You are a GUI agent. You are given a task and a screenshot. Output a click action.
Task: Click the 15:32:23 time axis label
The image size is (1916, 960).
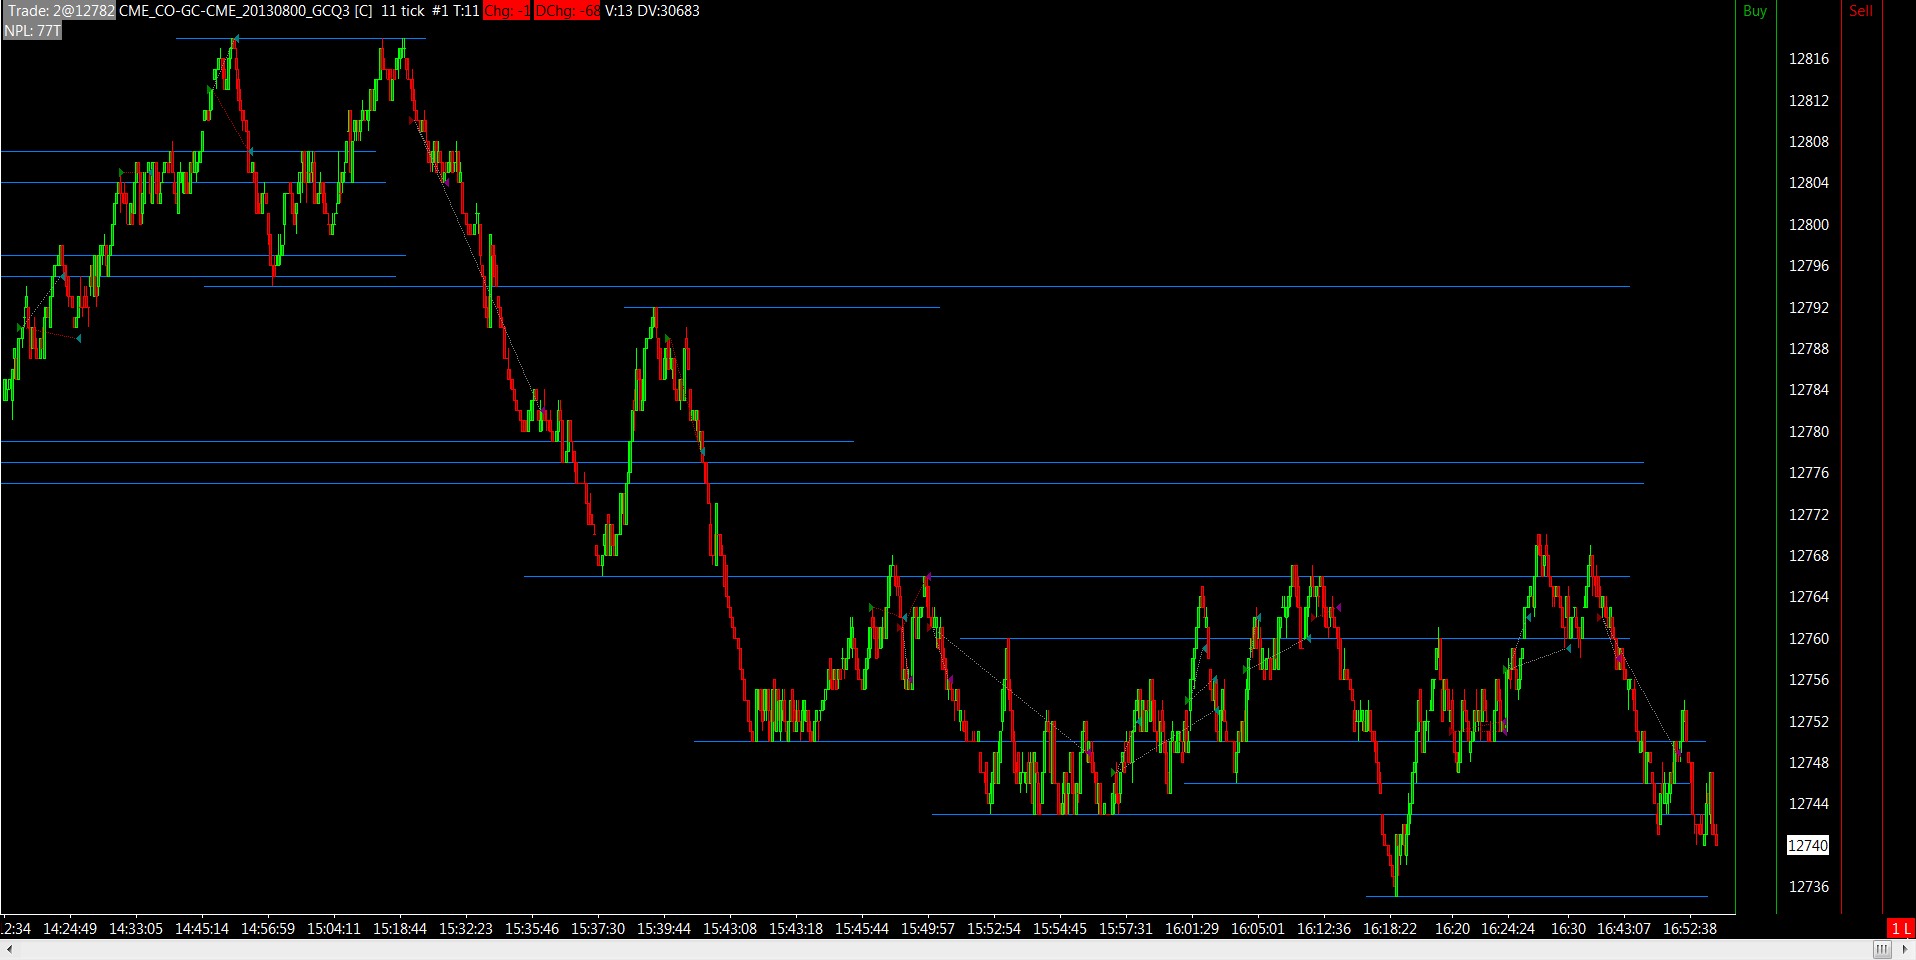[466, 929]
